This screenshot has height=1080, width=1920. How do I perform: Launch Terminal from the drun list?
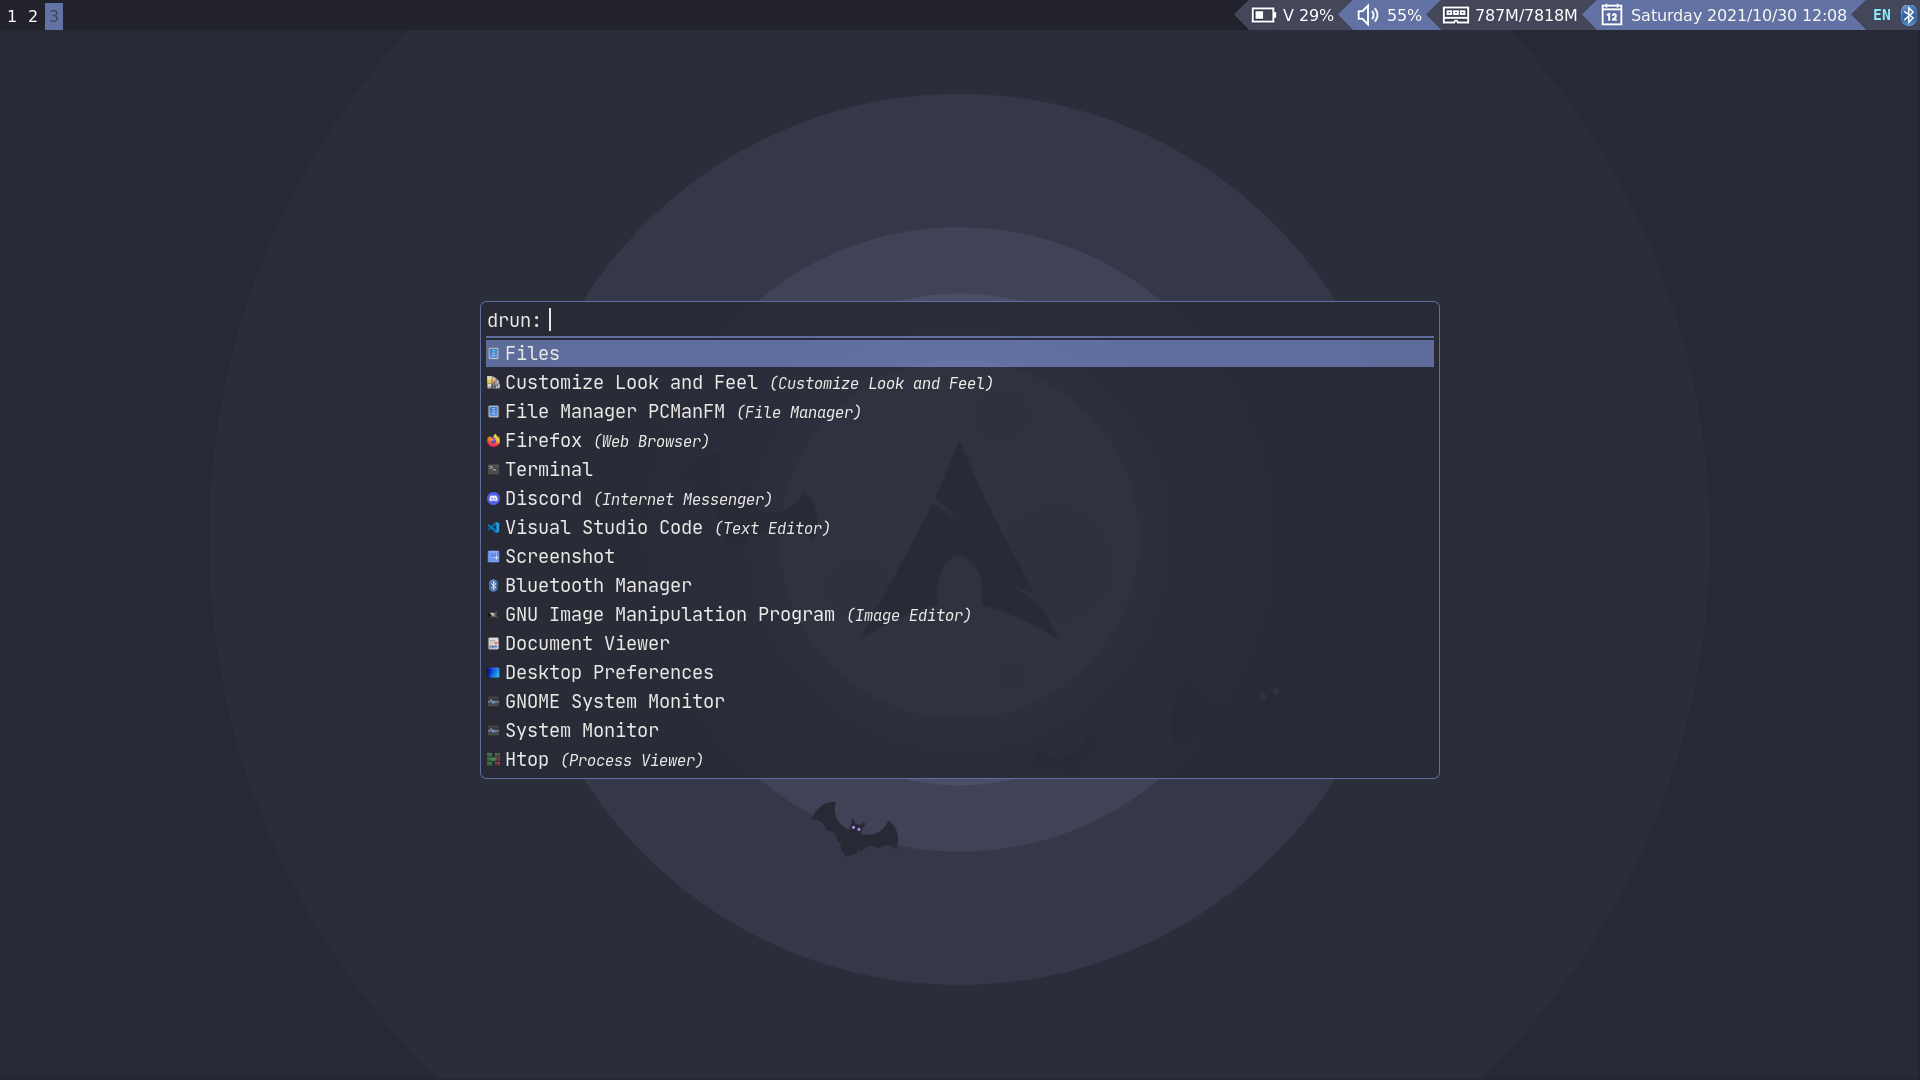(548, 470)
